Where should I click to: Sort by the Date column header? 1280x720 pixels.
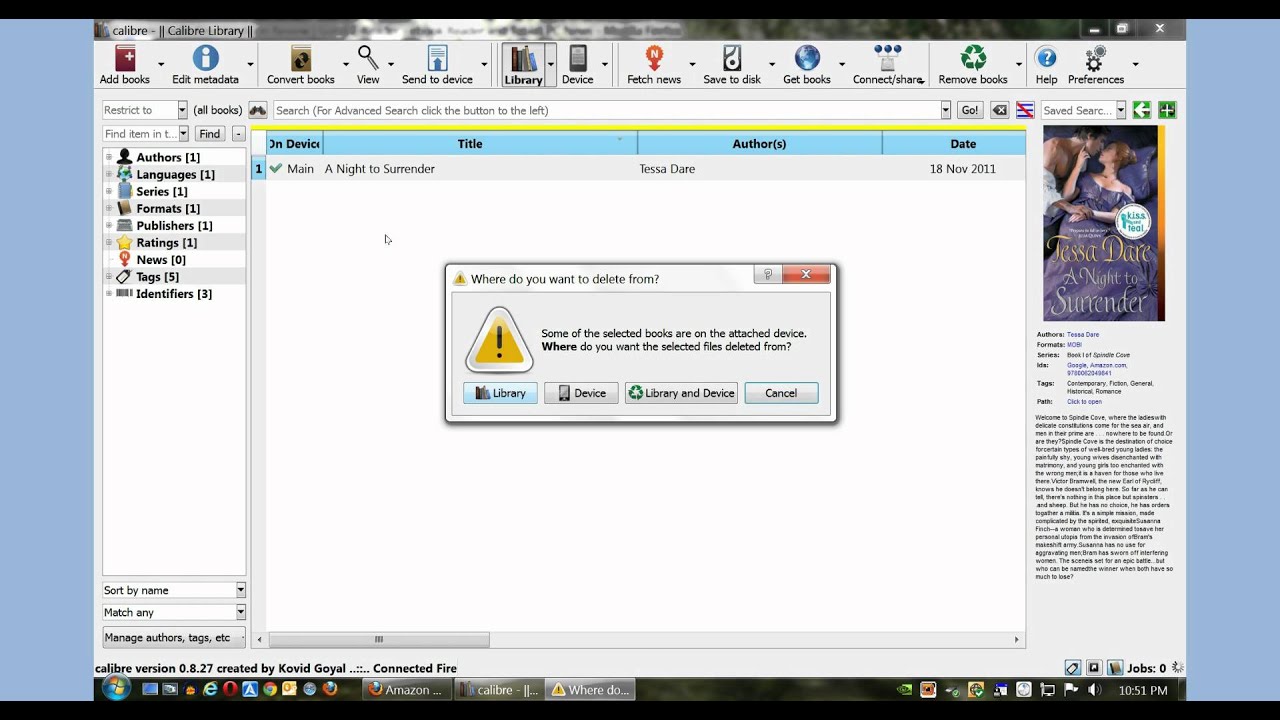click(x=963, y=144)
